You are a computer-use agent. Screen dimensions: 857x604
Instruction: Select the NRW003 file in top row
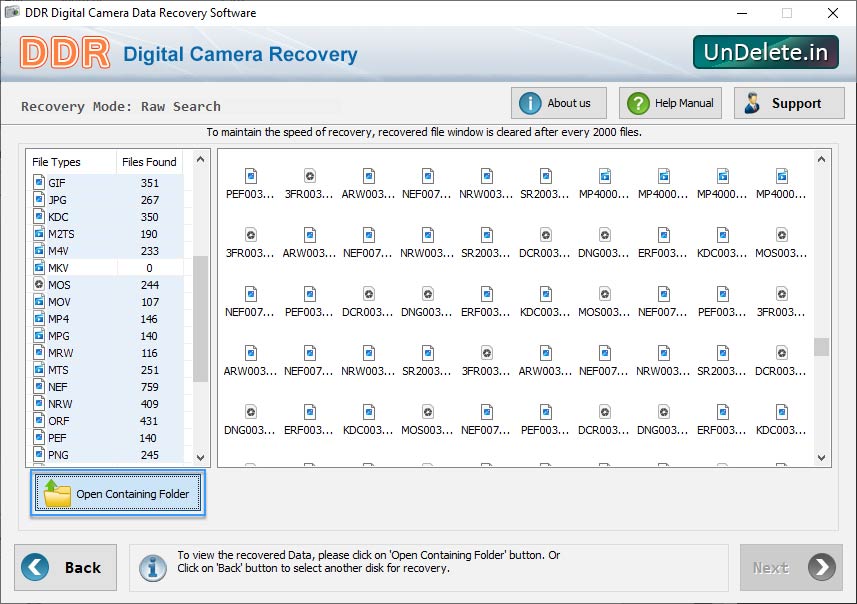486,184
